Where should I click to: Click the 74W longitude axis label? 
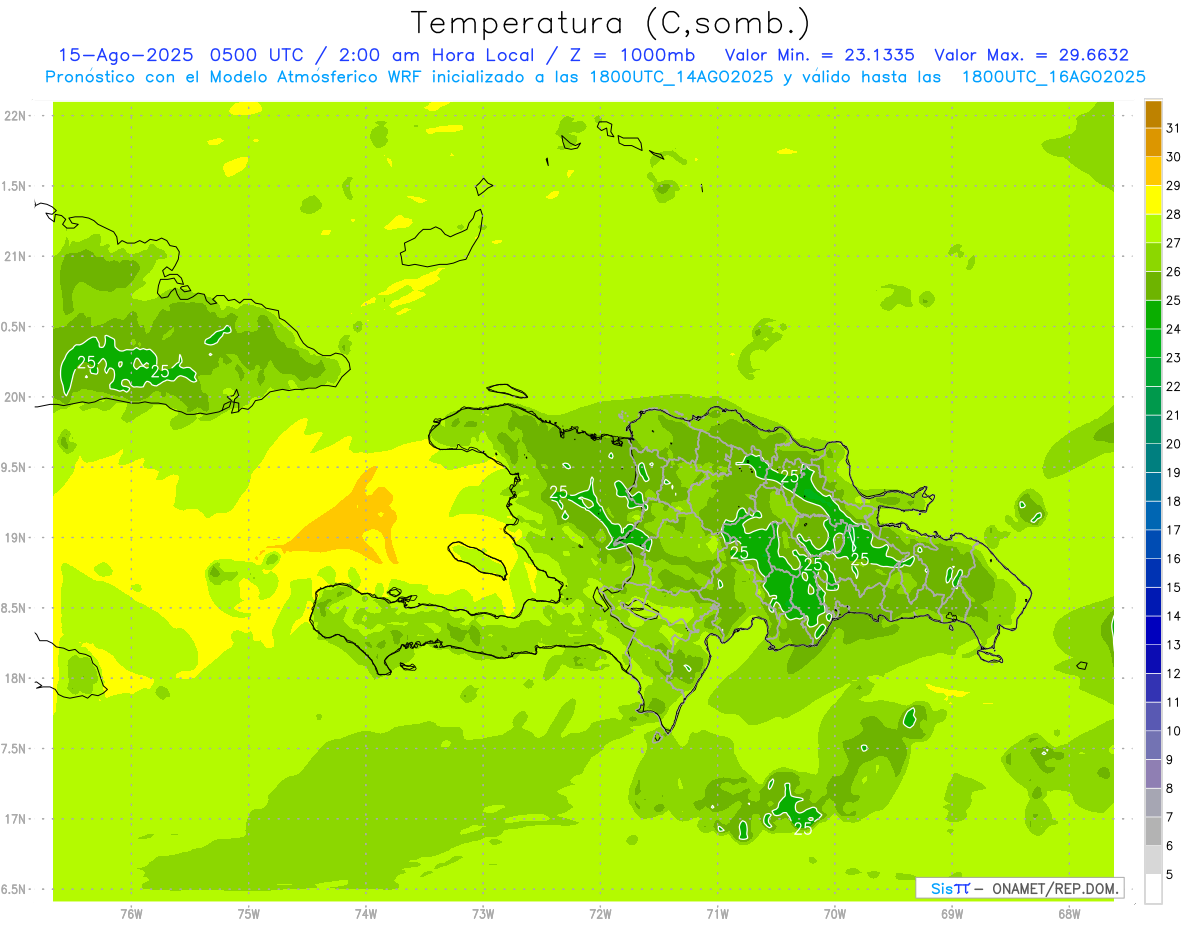366,914
